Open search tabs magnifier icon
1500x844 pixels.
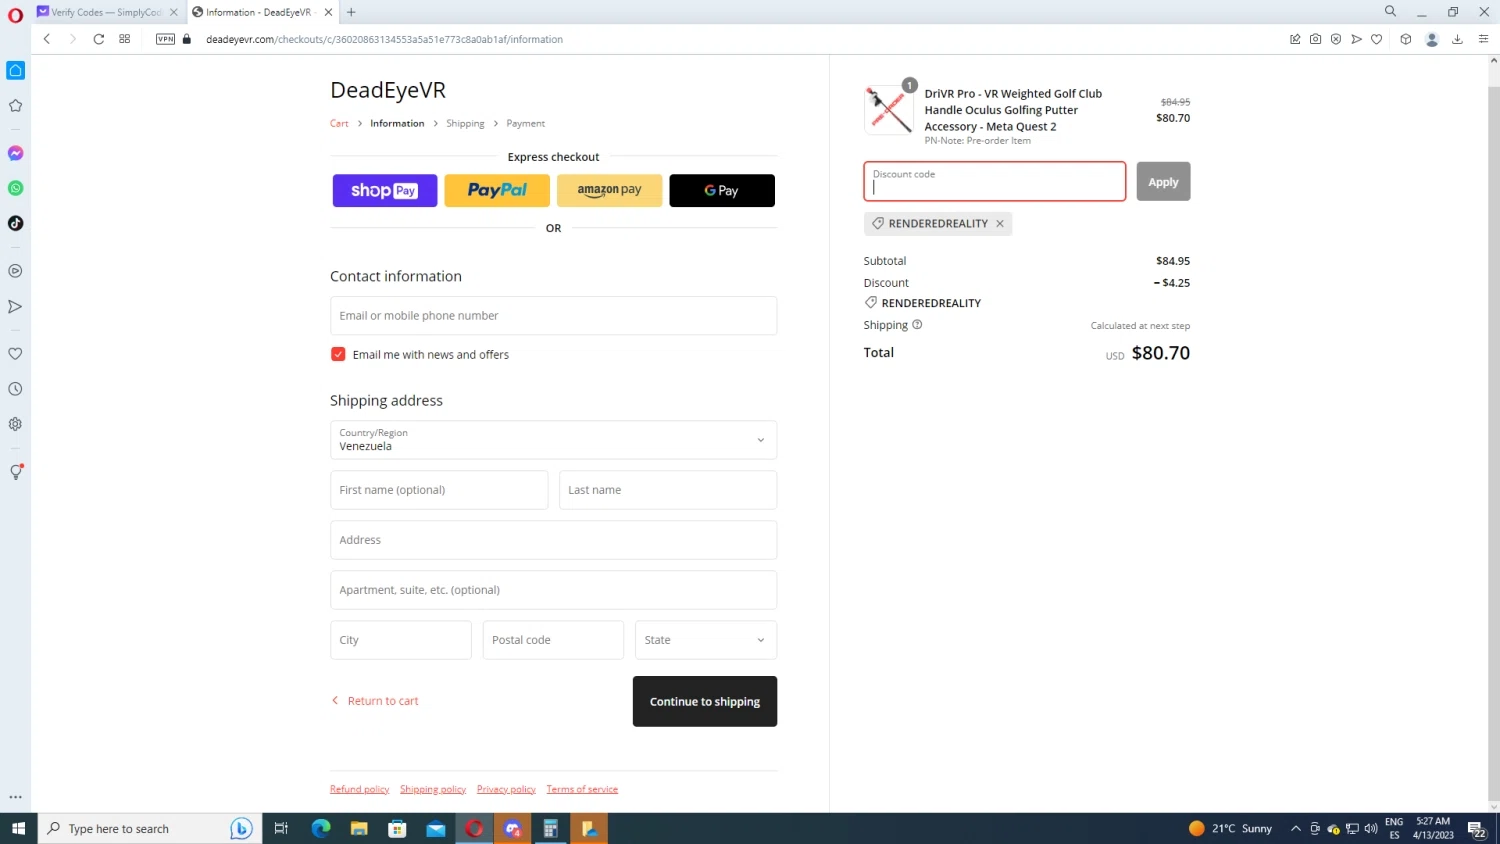(1390, 12)
